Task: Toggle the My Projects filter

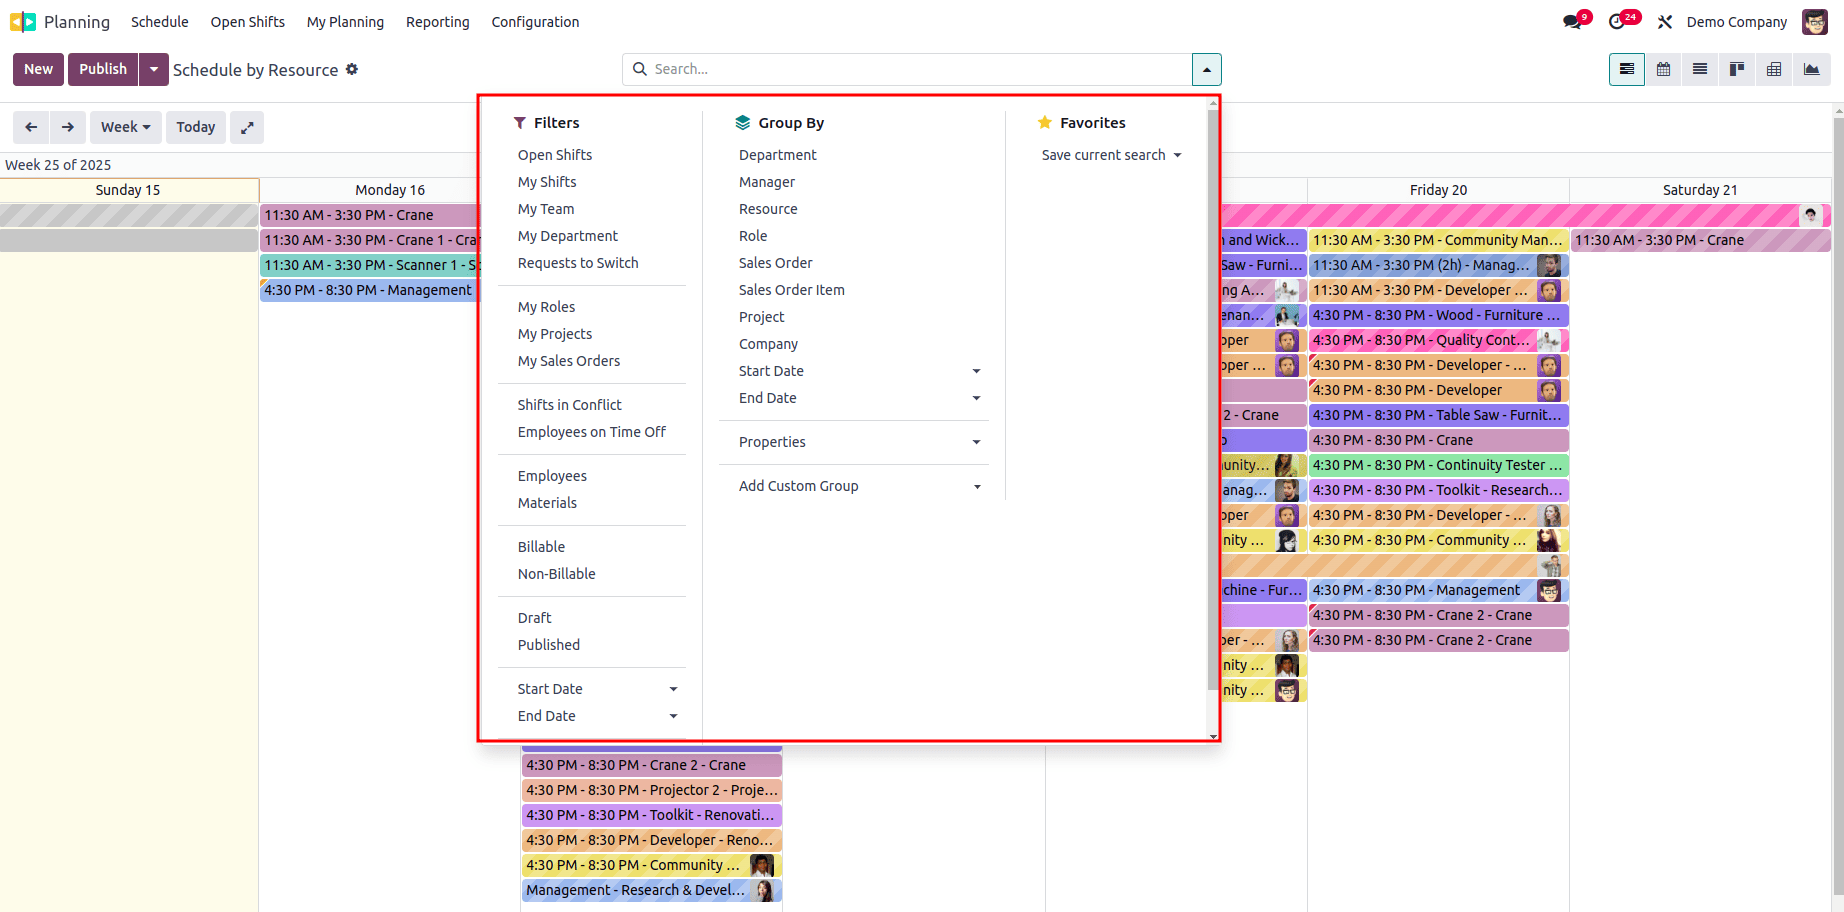Action: (x=555, y=334)
